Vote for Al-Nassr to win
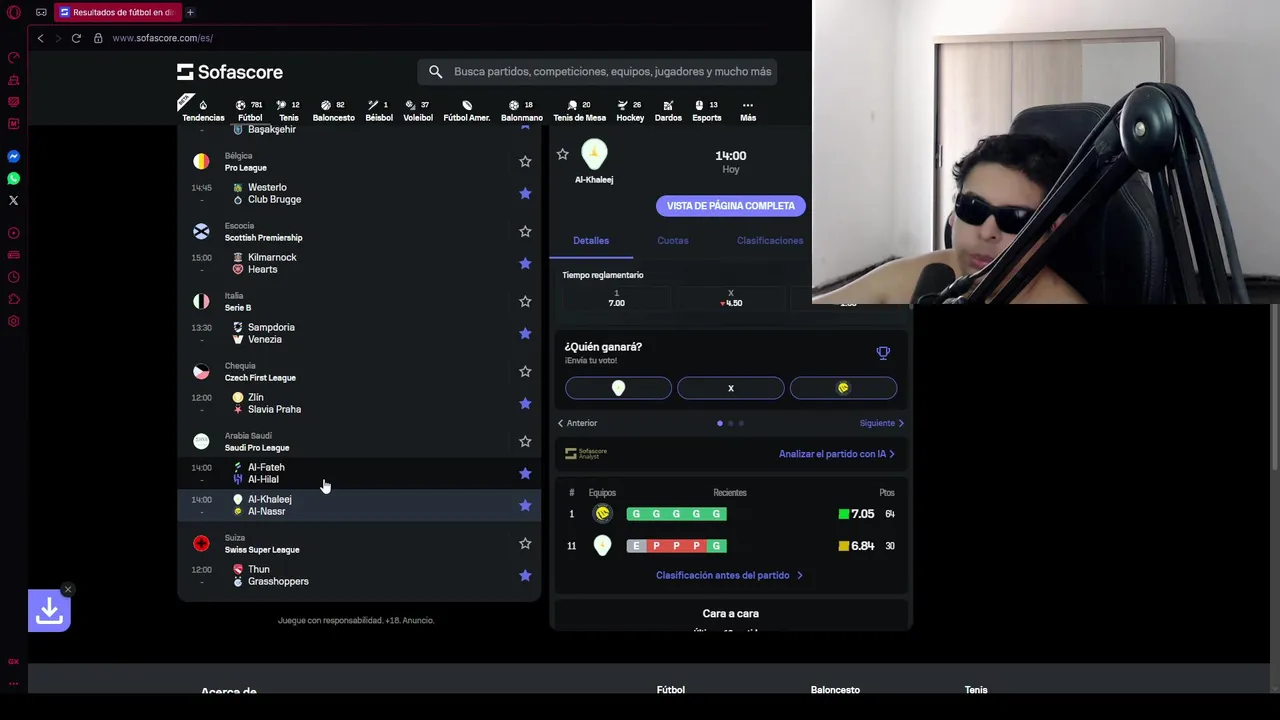Screen dimensions: 1280x720 tap(843, 388)
